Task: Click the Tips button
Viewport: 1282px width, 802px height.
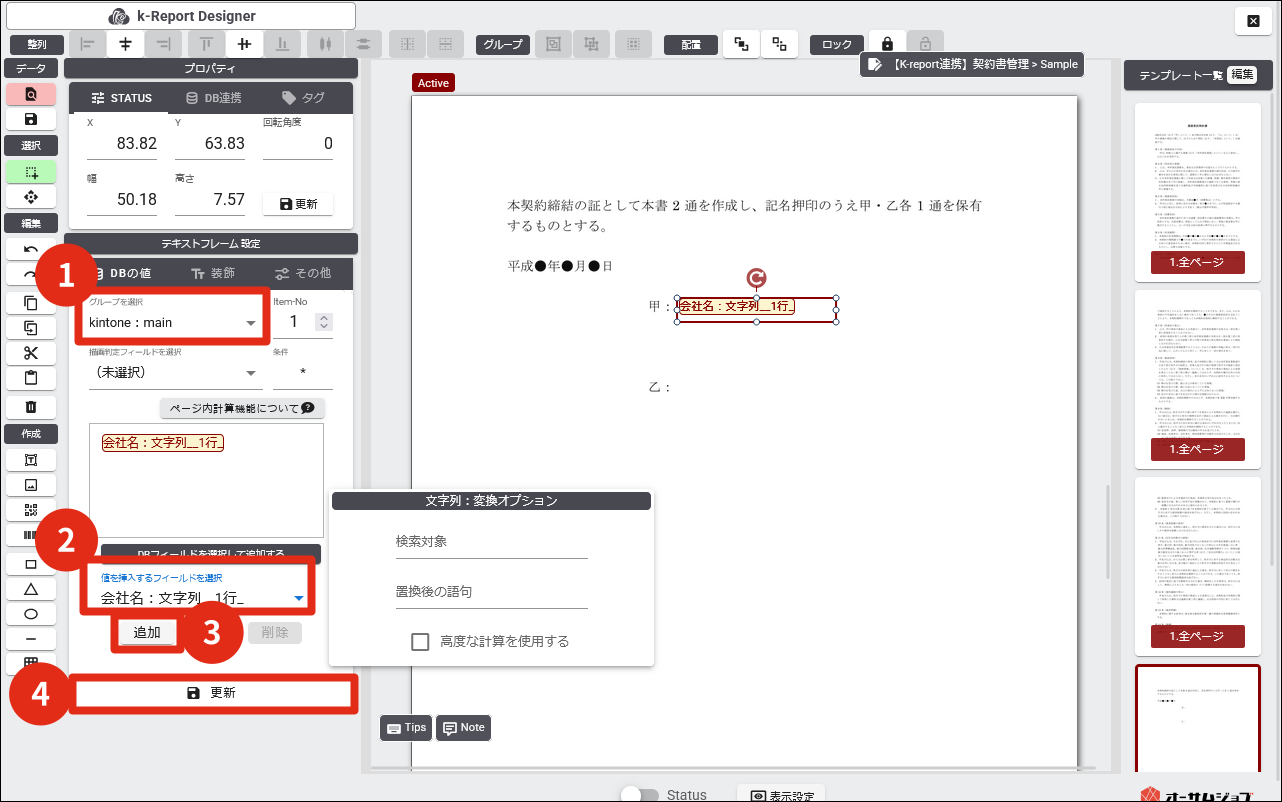Action: (x=406, y=728)
